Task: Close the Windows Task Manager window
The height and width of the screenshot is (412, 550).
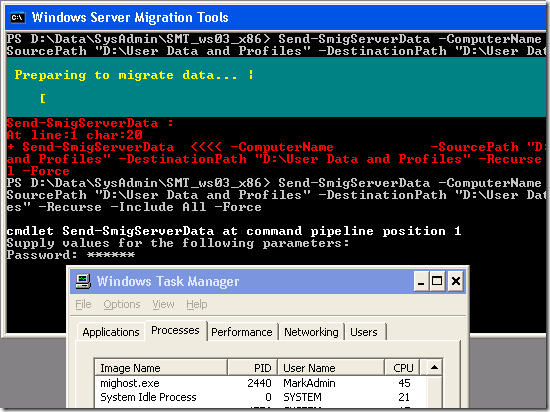Action: pos(456,281)
